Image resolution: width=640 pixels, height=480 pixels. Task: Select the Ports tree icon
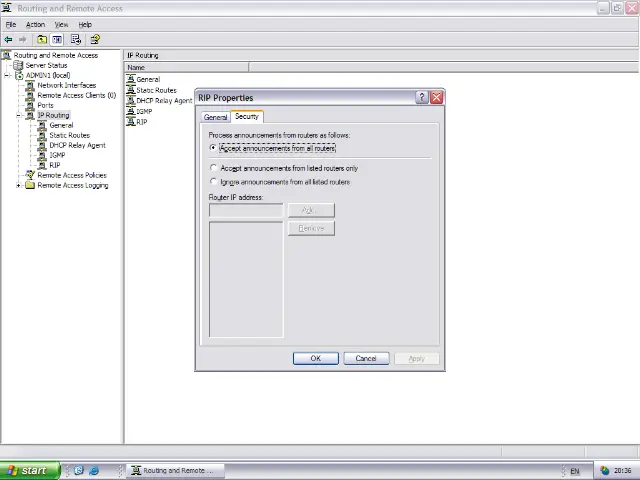tap(30, 105)
